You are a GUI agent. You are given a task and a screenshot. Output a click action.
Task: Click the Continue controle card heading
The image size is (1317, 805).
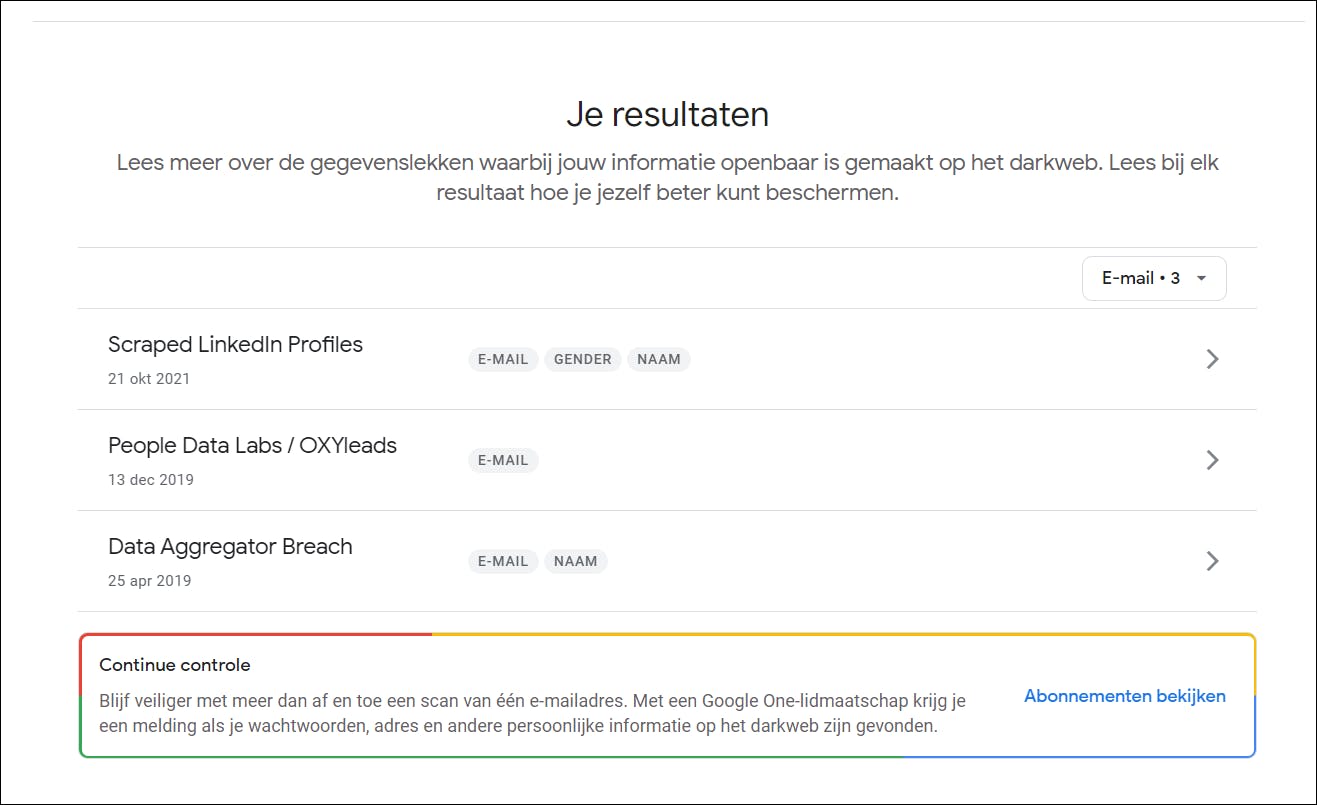175,665
